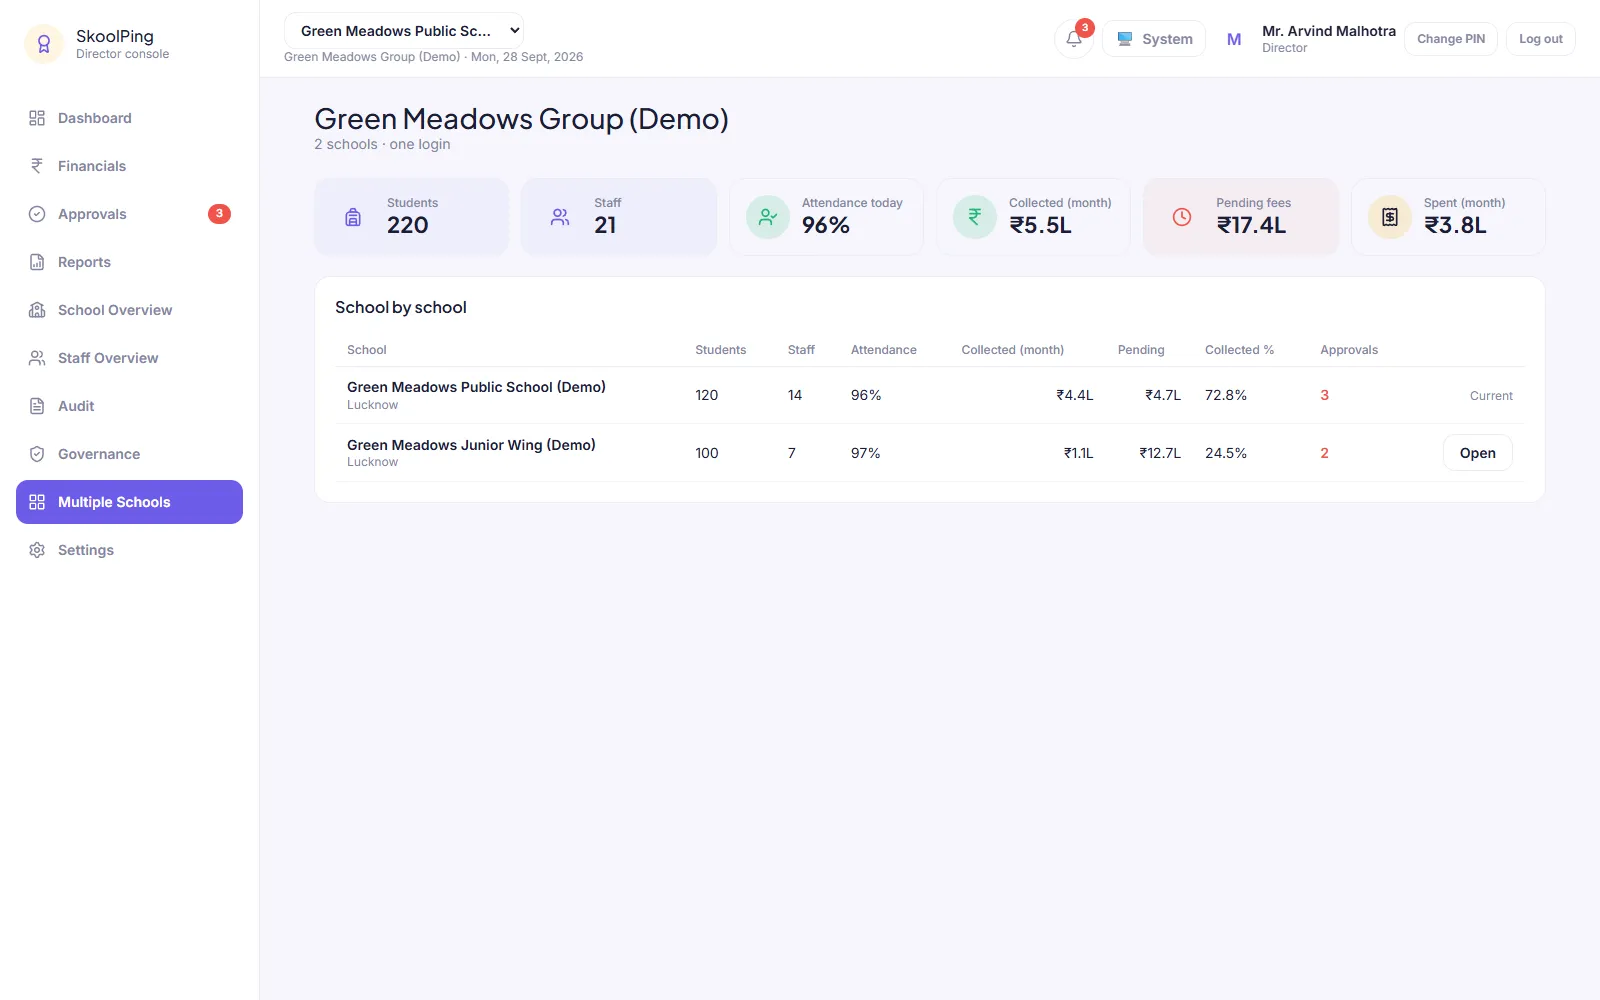Click the Spent (month) receipt icon
Screen dimensions: 1600x1000
coord(1390,217)
